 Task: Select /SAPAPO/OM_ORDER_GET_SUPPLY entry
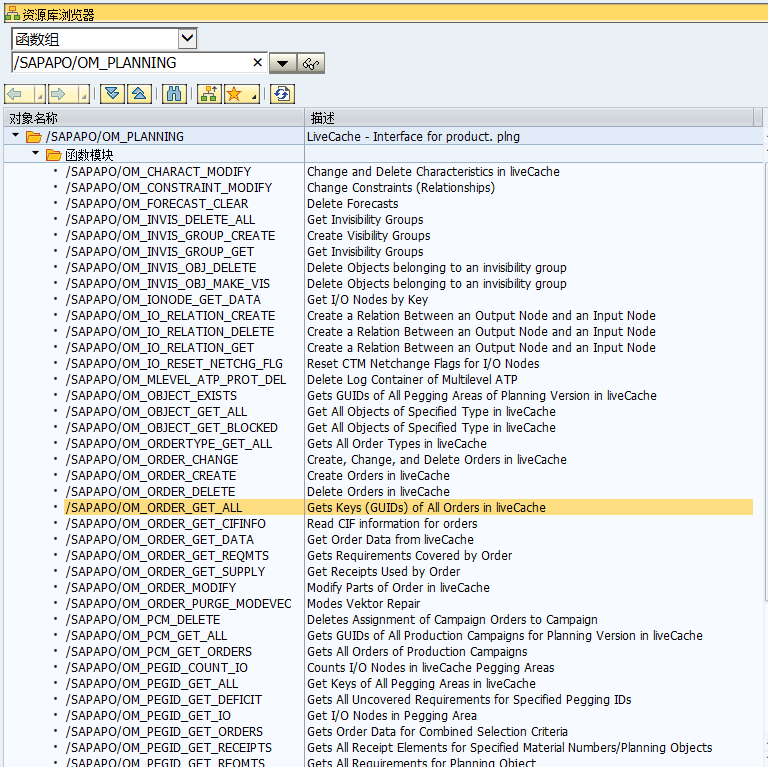click(166, 572)
